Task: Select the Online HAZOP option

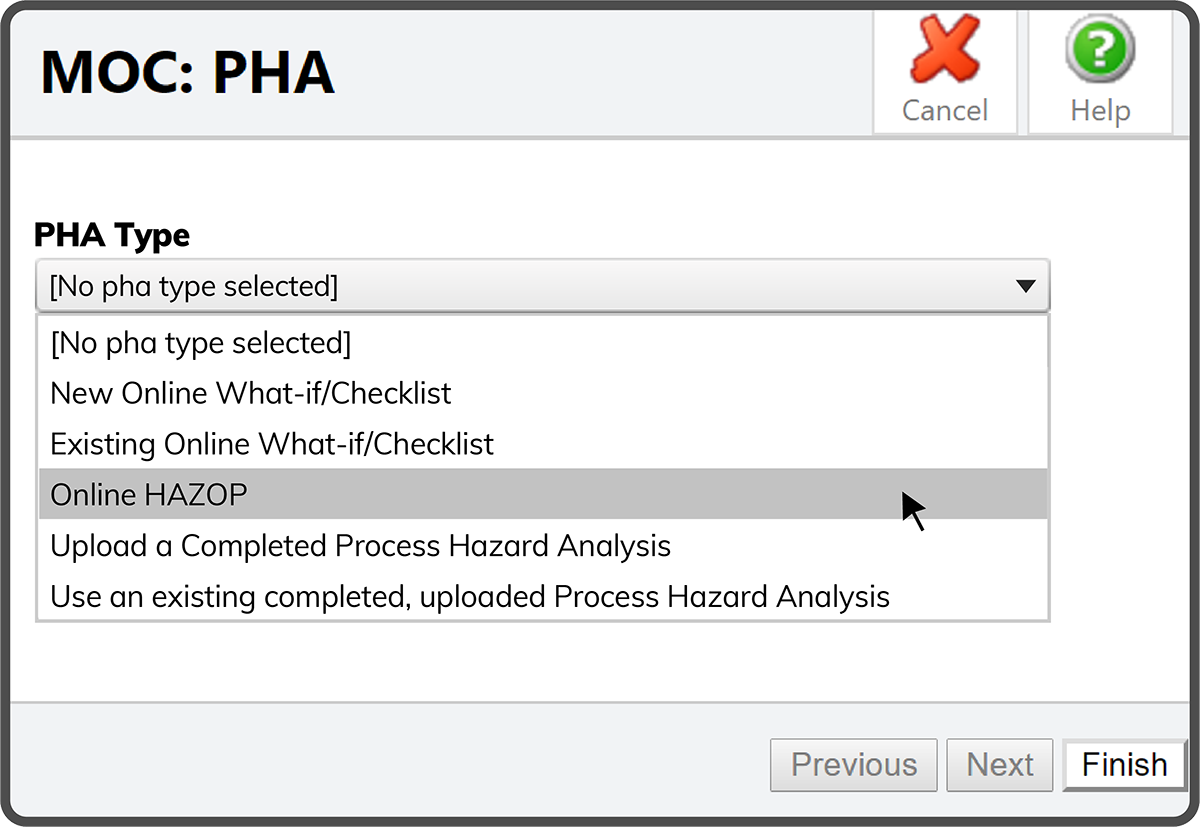Action: pos(150,495)
